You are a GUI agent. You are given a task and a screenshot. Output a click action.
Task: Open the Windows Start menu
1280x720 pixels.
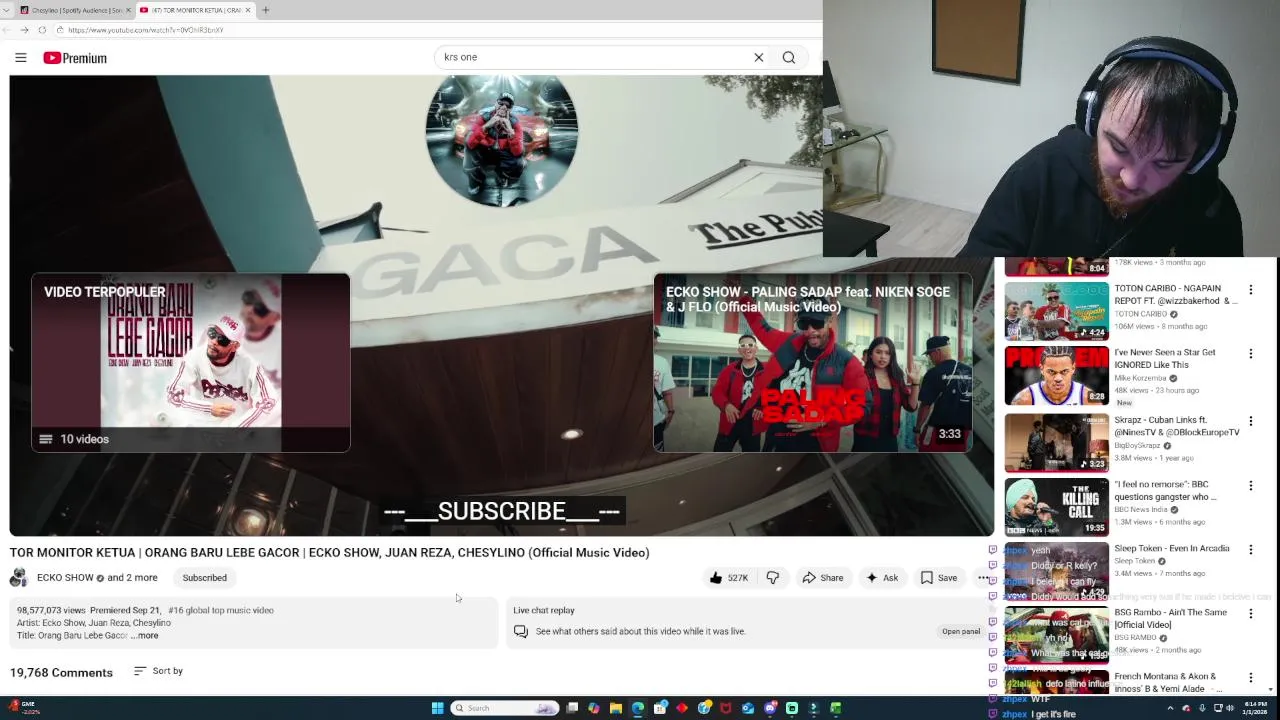coord(437,708)
